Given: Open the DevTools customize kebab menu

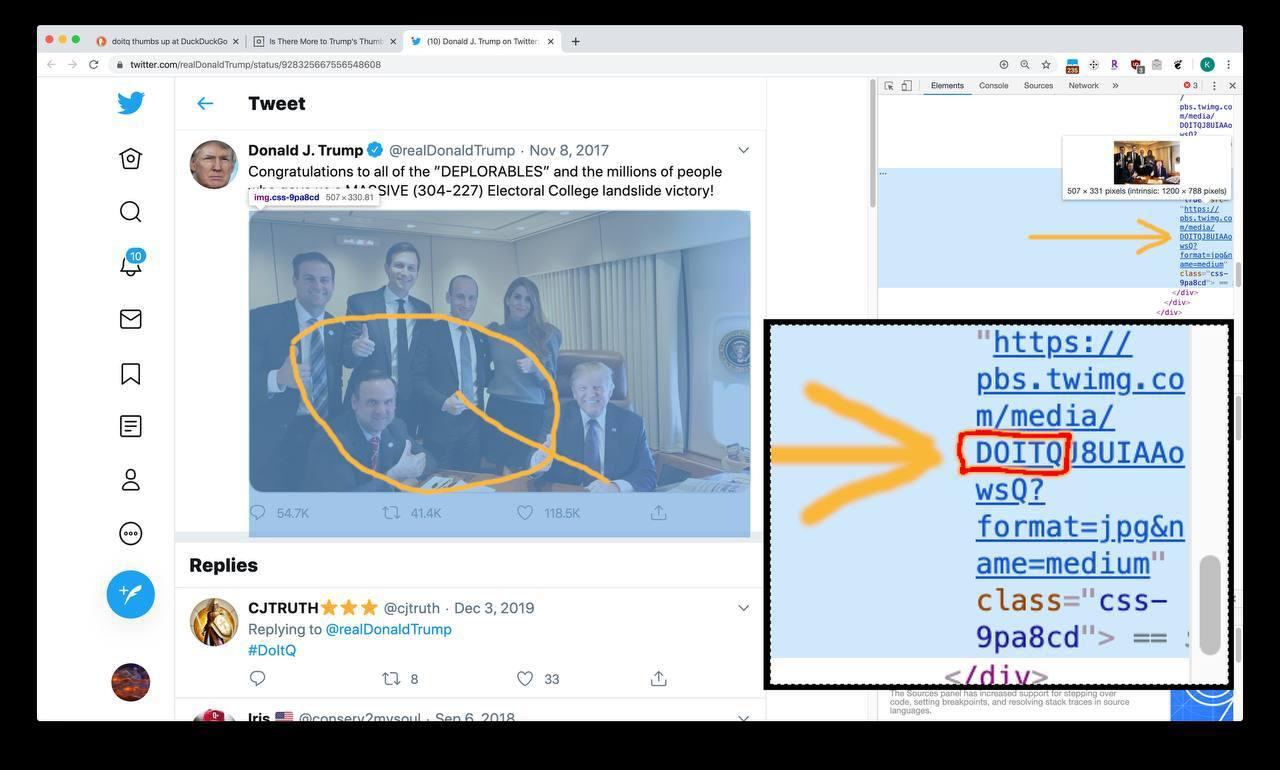Looking at the screenshot, I should pos(1215,86).
